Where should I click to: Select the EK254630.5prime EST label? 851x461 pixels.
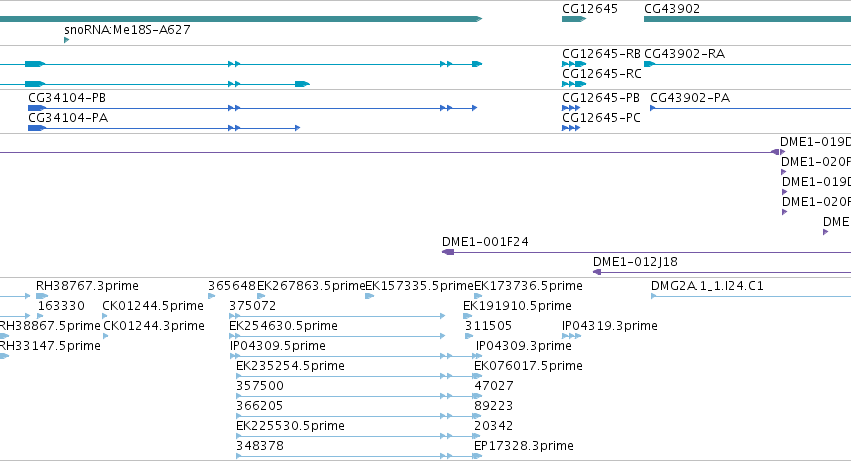click(283, 326)
